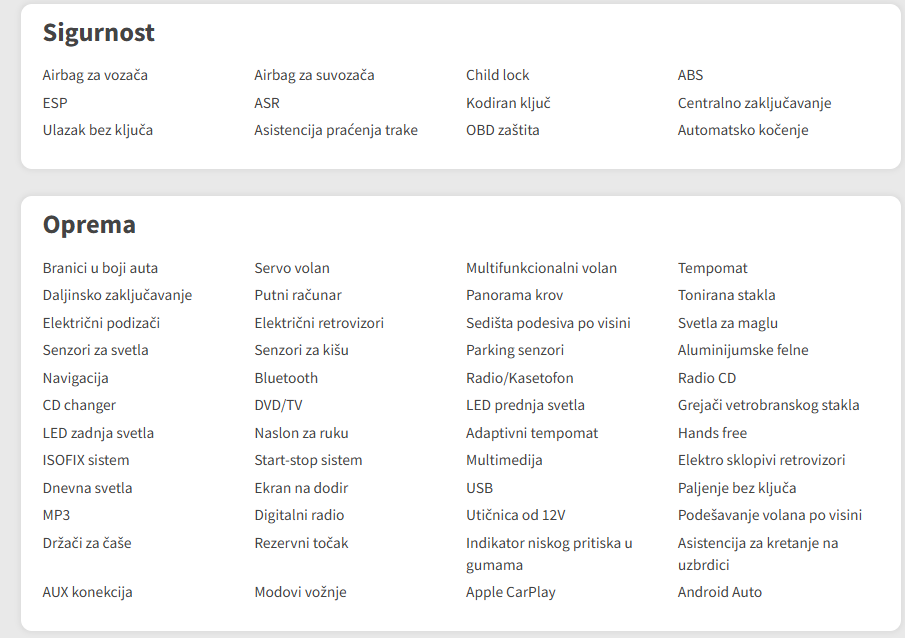Click the 'Child lock' feature text
Image resolution: width=905 pixels, height=638 pixels.
point(498,75)
